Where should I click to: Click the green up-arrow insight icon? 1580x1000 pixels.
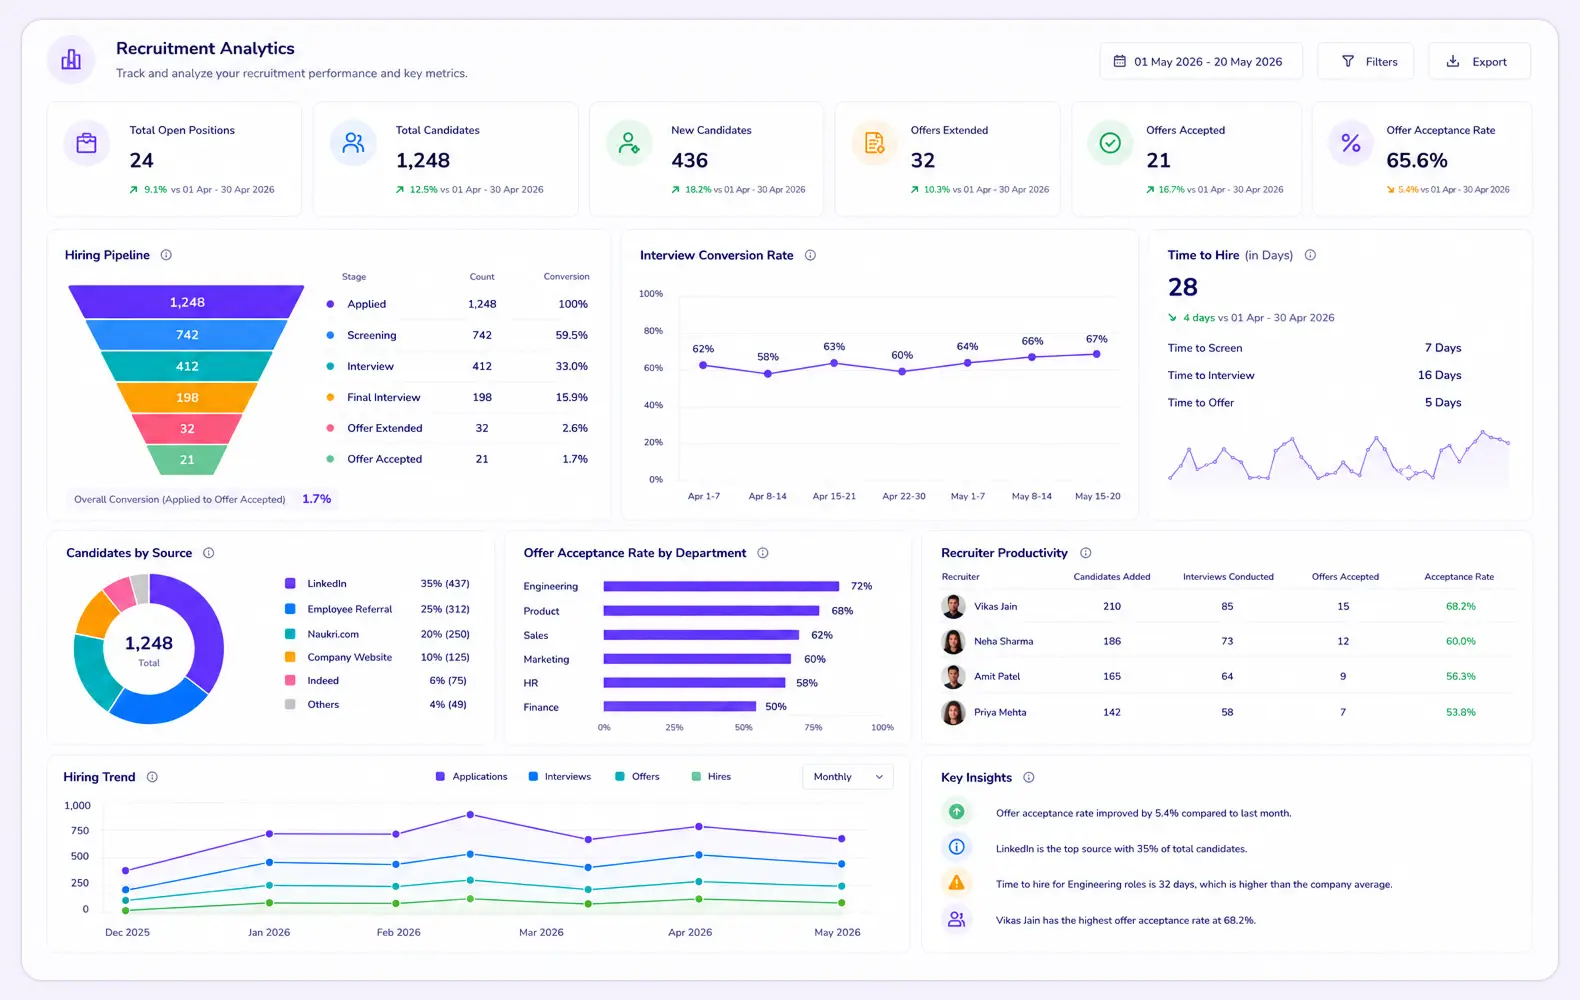coord(957,812)
